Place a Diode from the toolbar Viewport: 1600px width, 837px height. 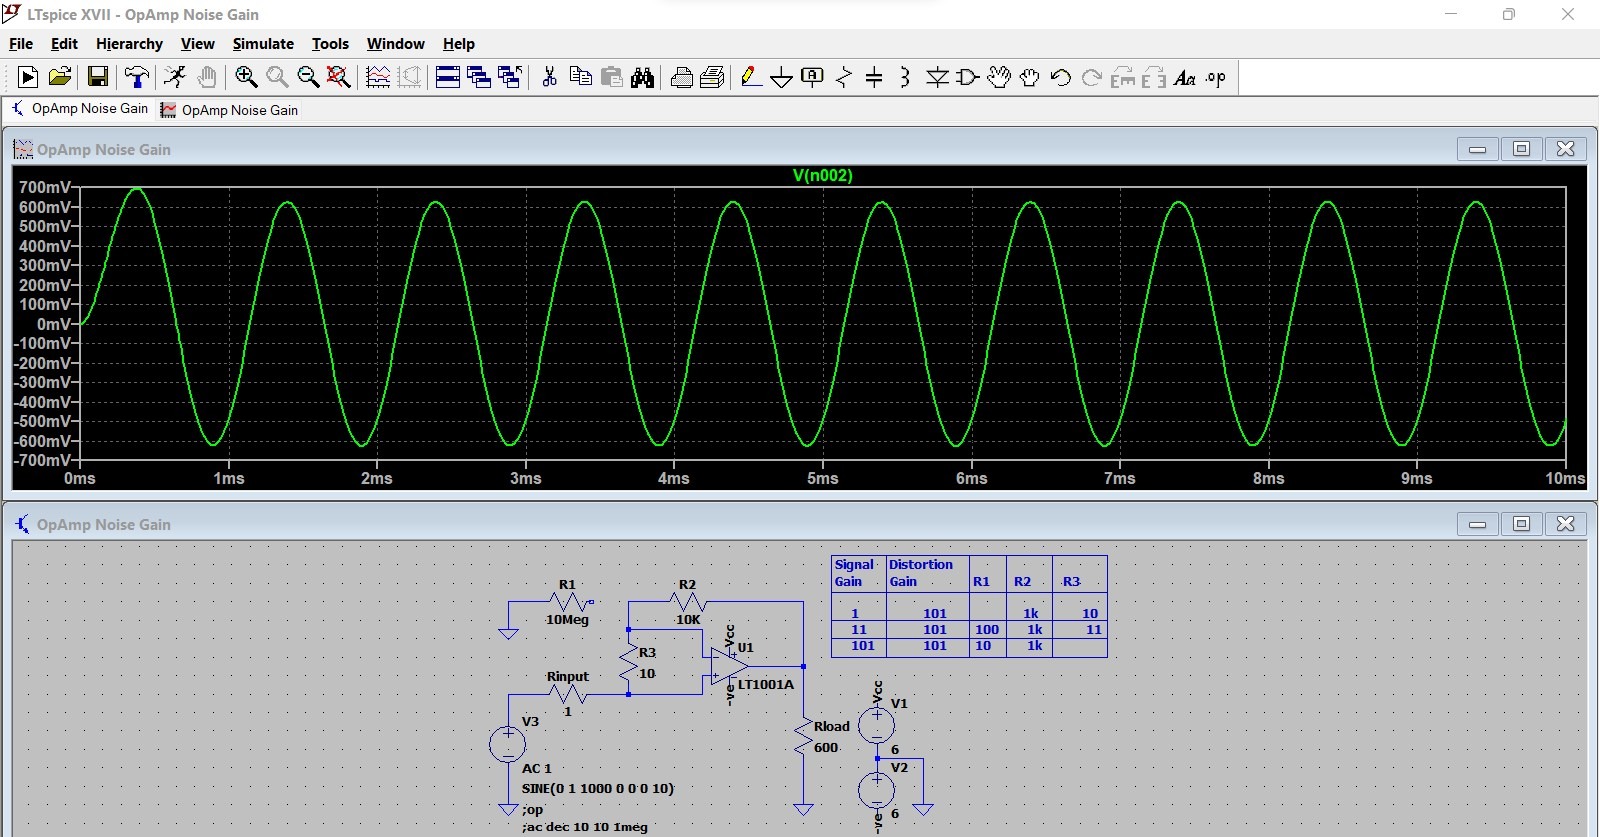point(937,77)
